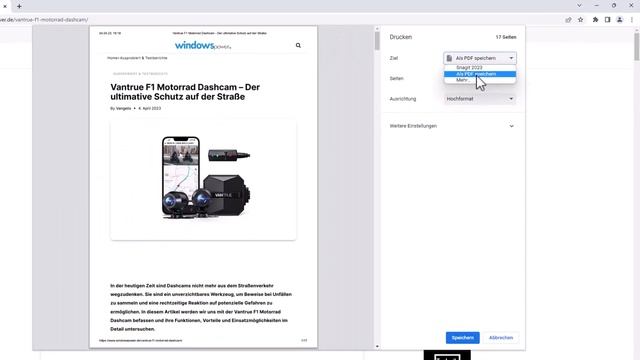
Task: Select Snagit 2023 as destination
Action: (480, 68)
